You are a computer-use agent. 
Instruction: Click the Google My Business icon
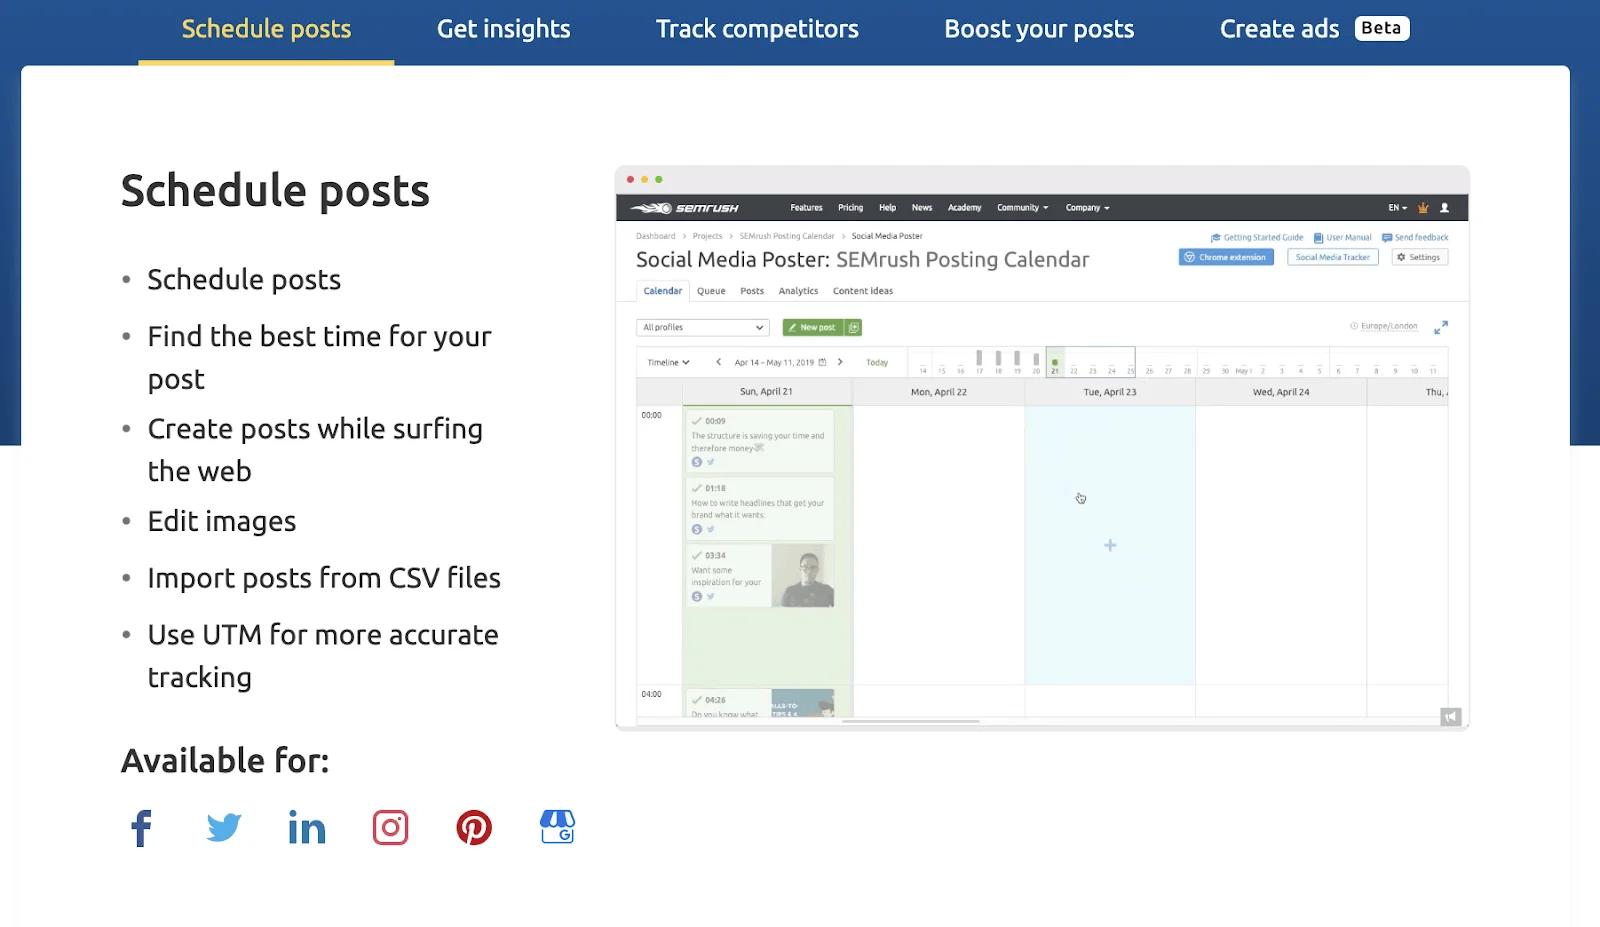[557, 827]
